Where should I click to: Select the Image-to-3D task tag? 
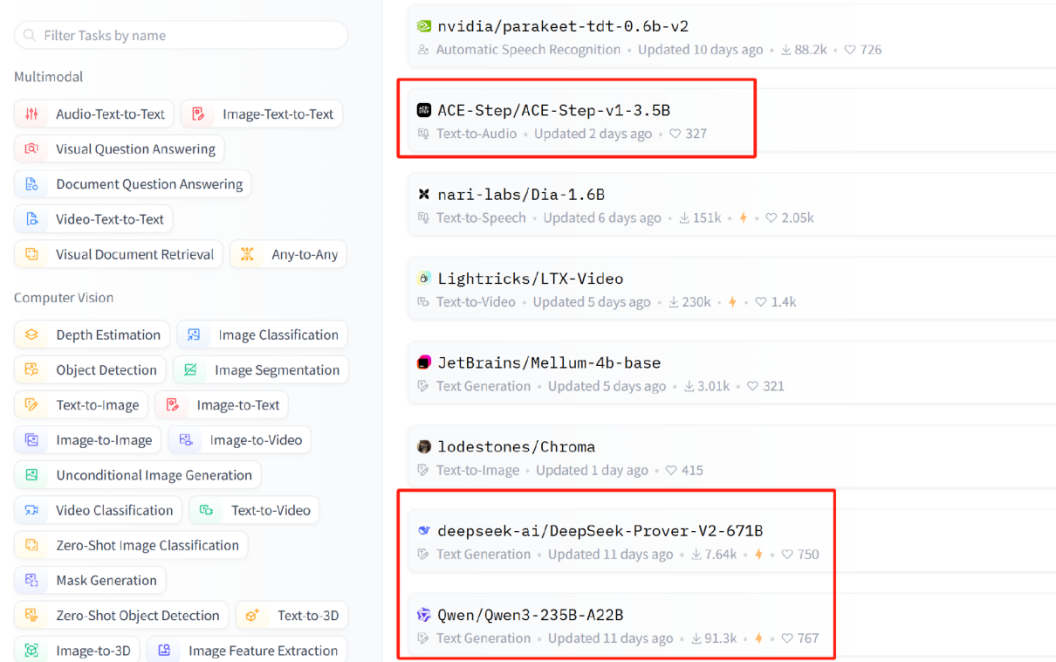(x=77, y=650)
